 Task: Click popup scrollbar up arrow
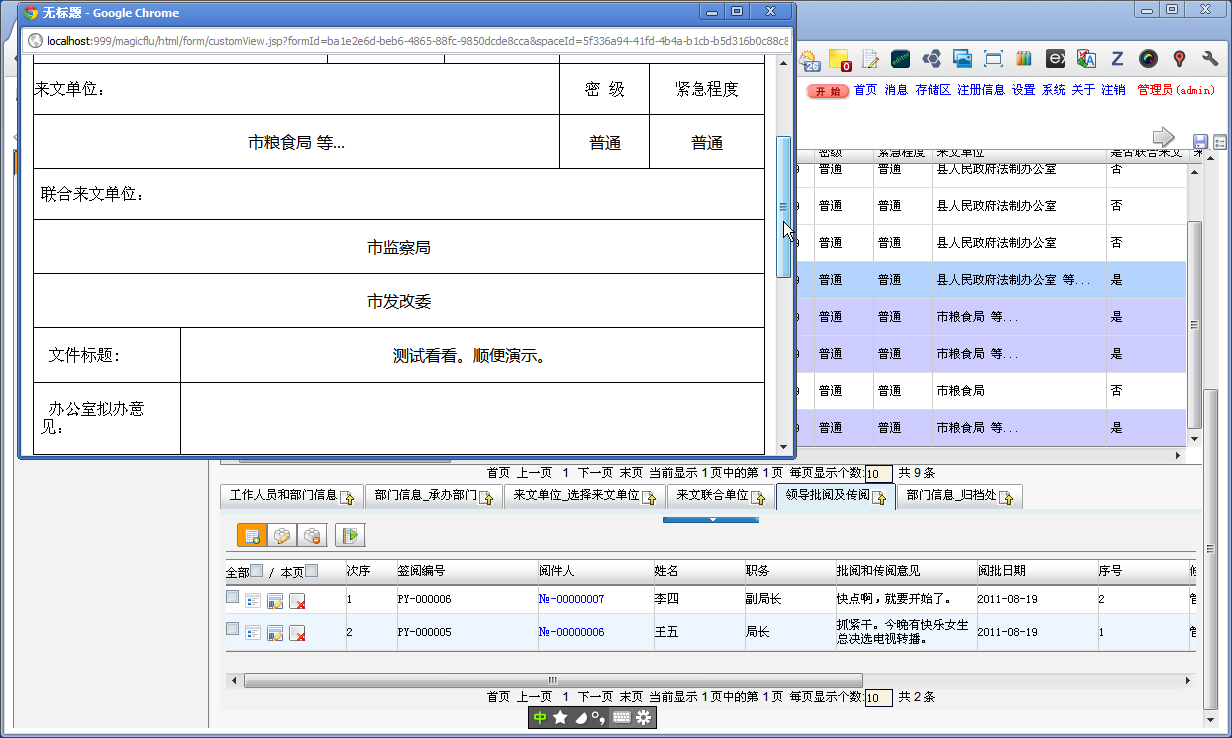pos(784,64)
